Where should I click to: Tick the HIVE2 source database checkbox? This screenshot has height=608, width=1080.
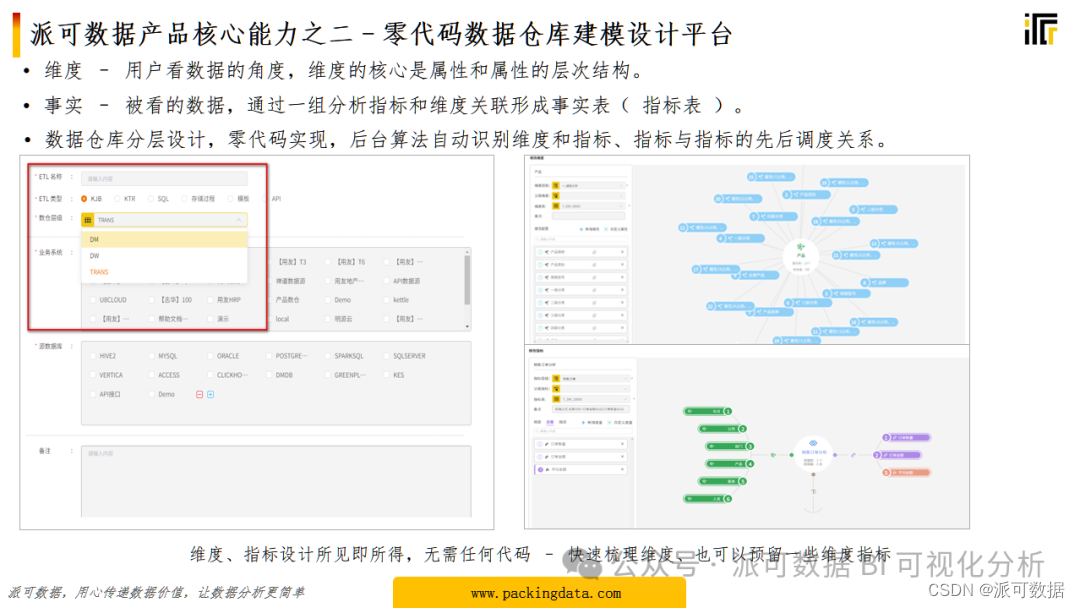coord(93,356)
